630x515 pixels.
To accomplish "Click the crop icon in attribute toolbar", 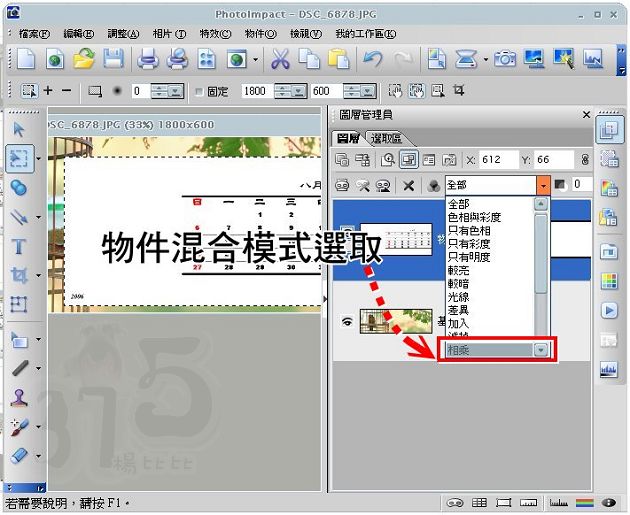I will click(459, 90).
